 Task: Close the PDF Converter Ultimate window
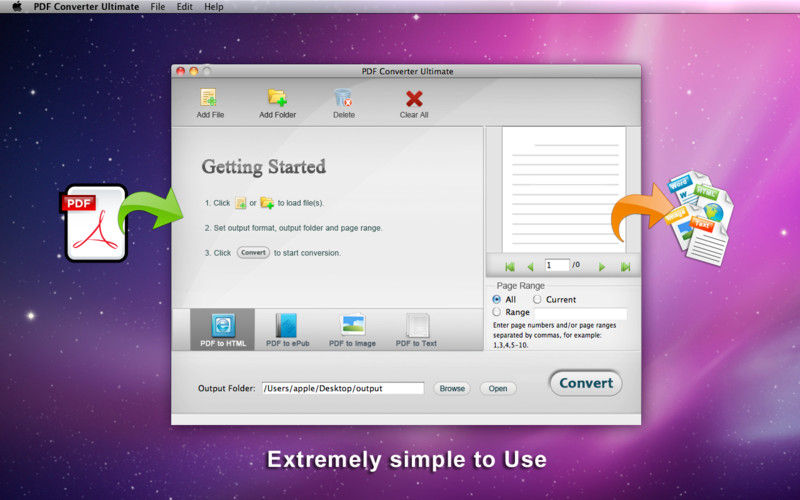[x=181, y=71]
